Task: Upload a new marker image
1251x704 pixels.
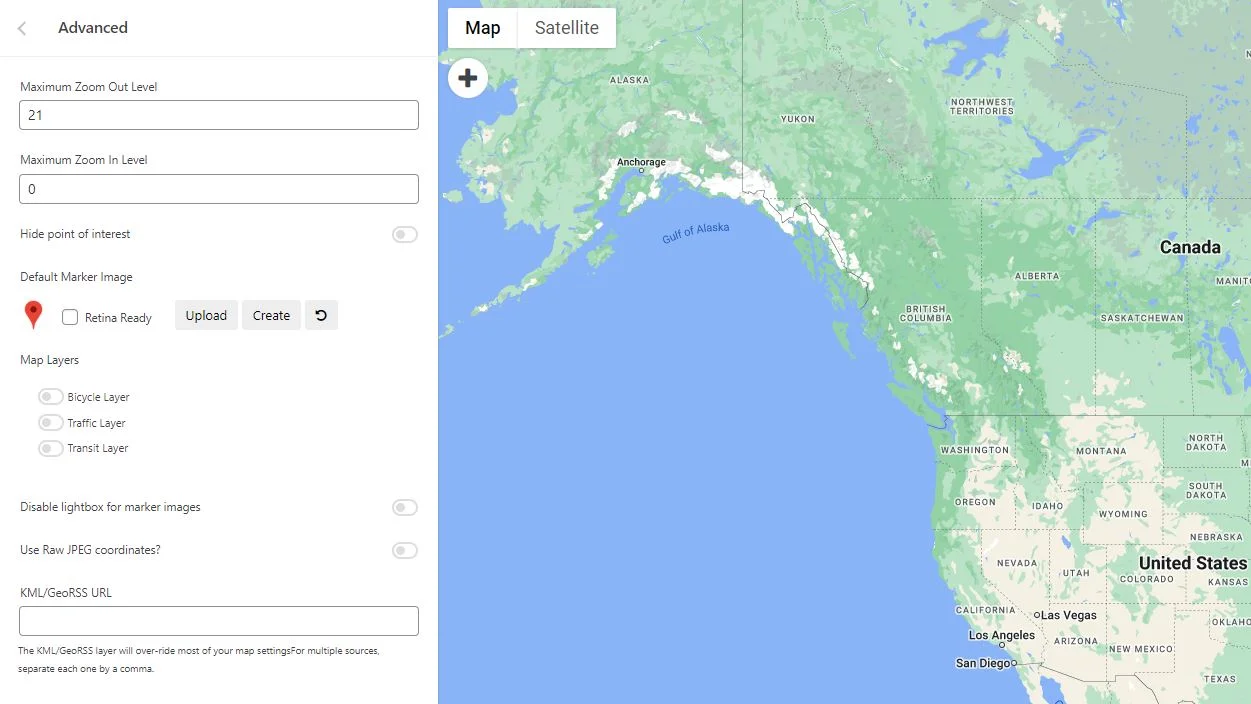Action: pyautogui.click(x=206, y=315)
